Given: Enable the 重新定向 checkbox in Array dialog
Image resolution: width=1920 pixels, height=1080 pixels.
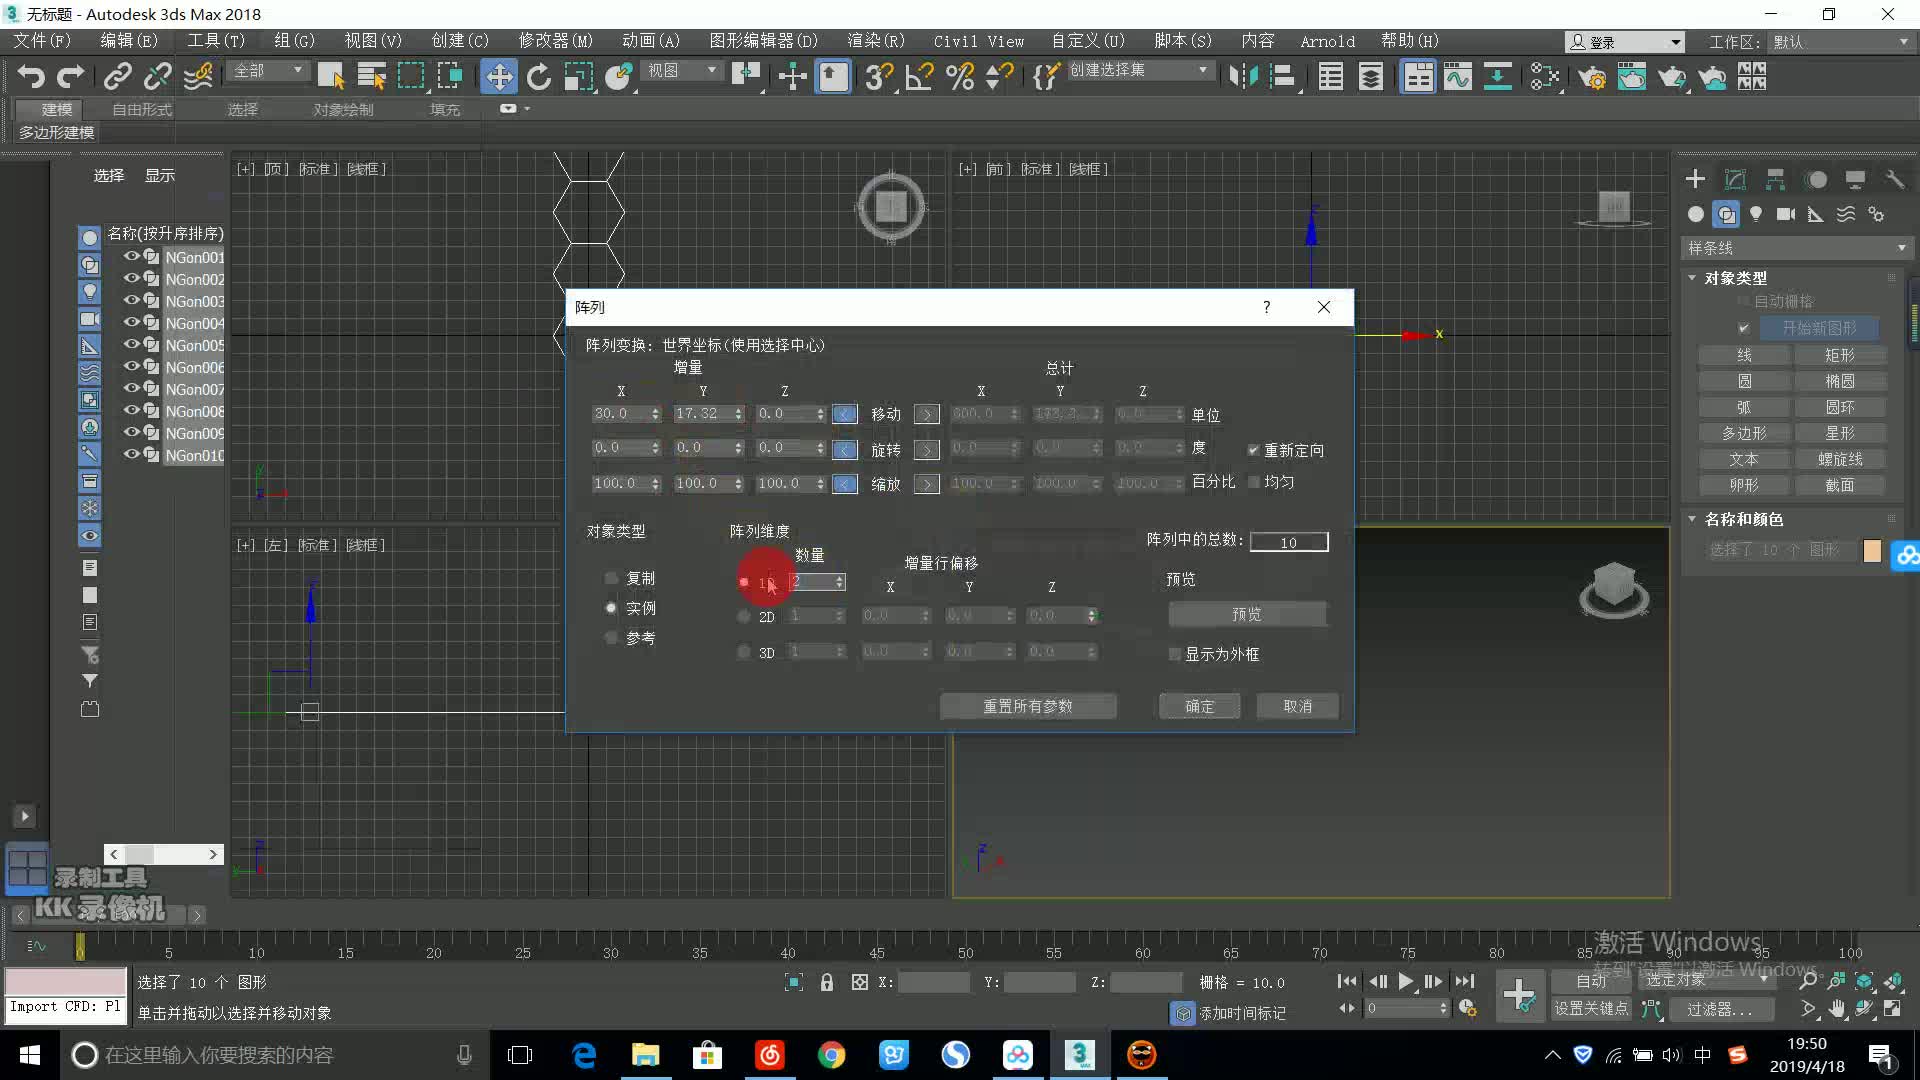Looking at the screenshot, I should tap(1253, 450).
